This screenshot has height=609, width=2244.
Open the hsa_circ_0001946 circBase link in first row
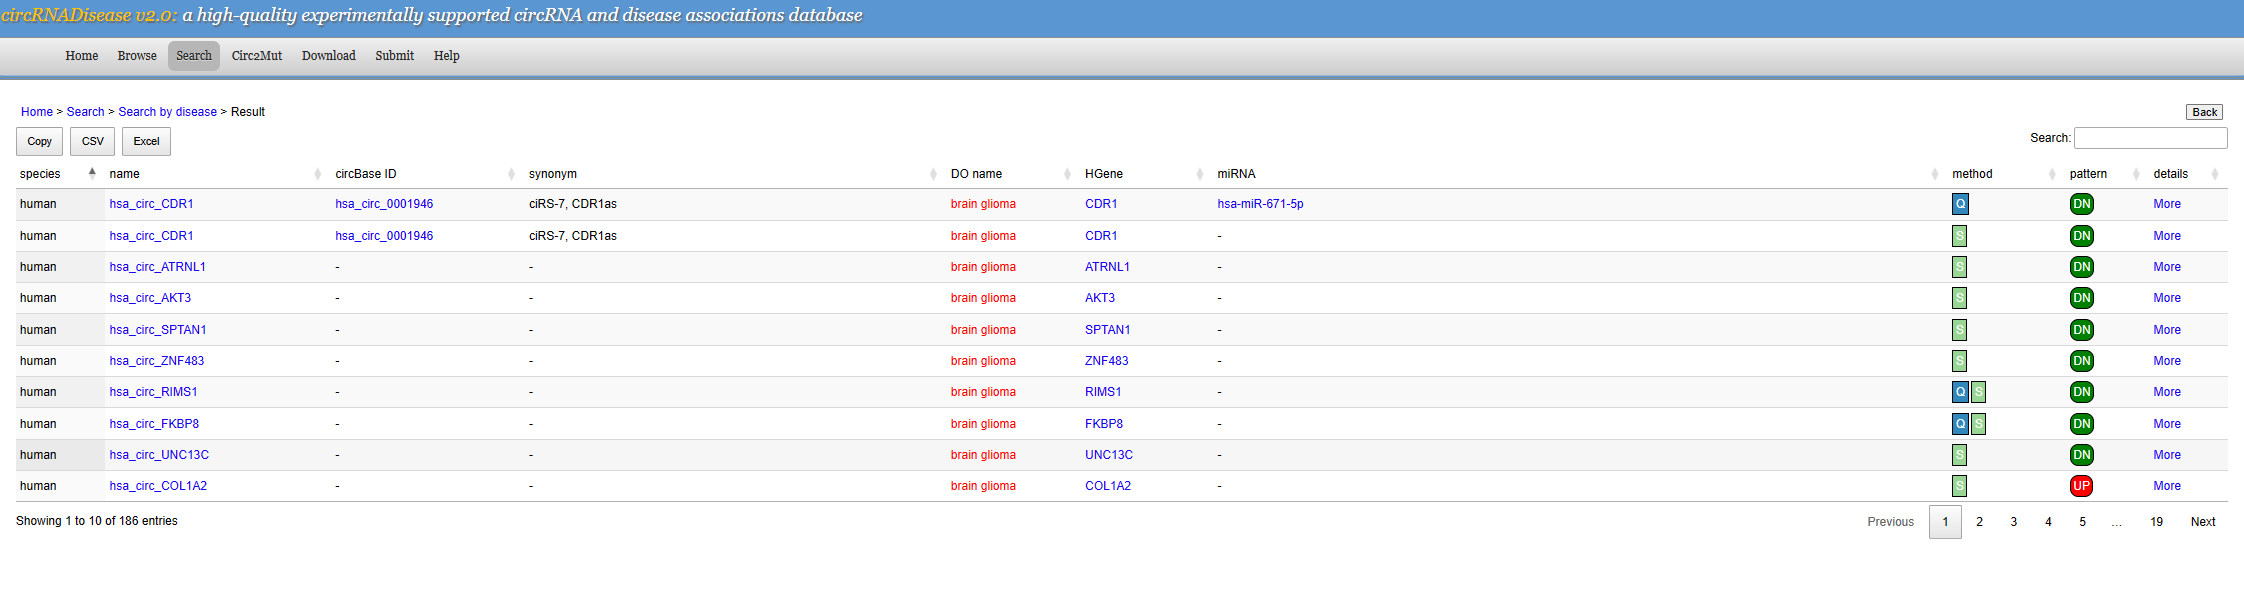pos(384,204)
